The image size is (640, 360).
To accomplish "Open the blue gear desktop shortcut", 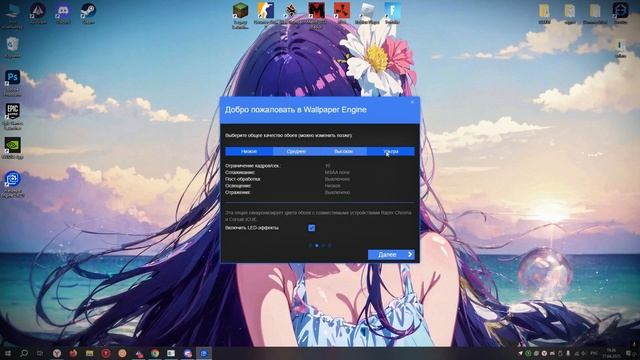I will [x=13, y=184].
